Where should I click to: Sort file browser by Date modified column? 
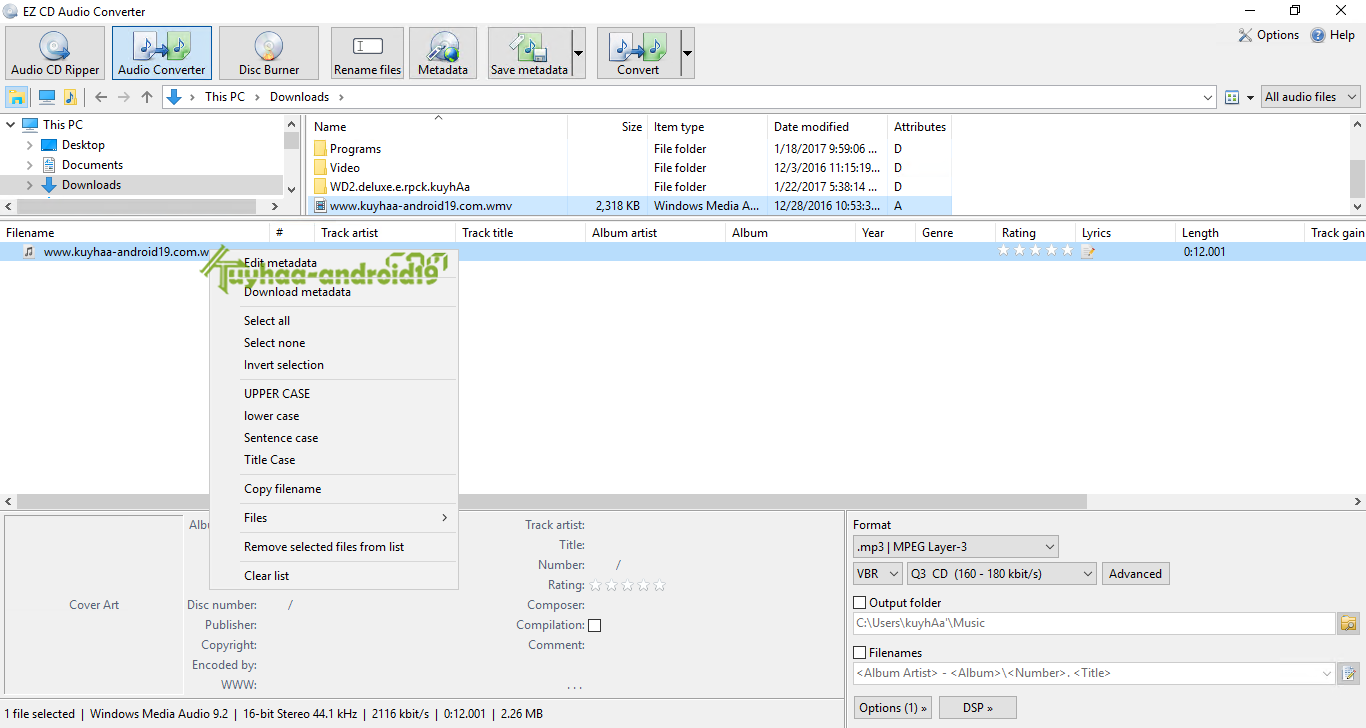828,127
